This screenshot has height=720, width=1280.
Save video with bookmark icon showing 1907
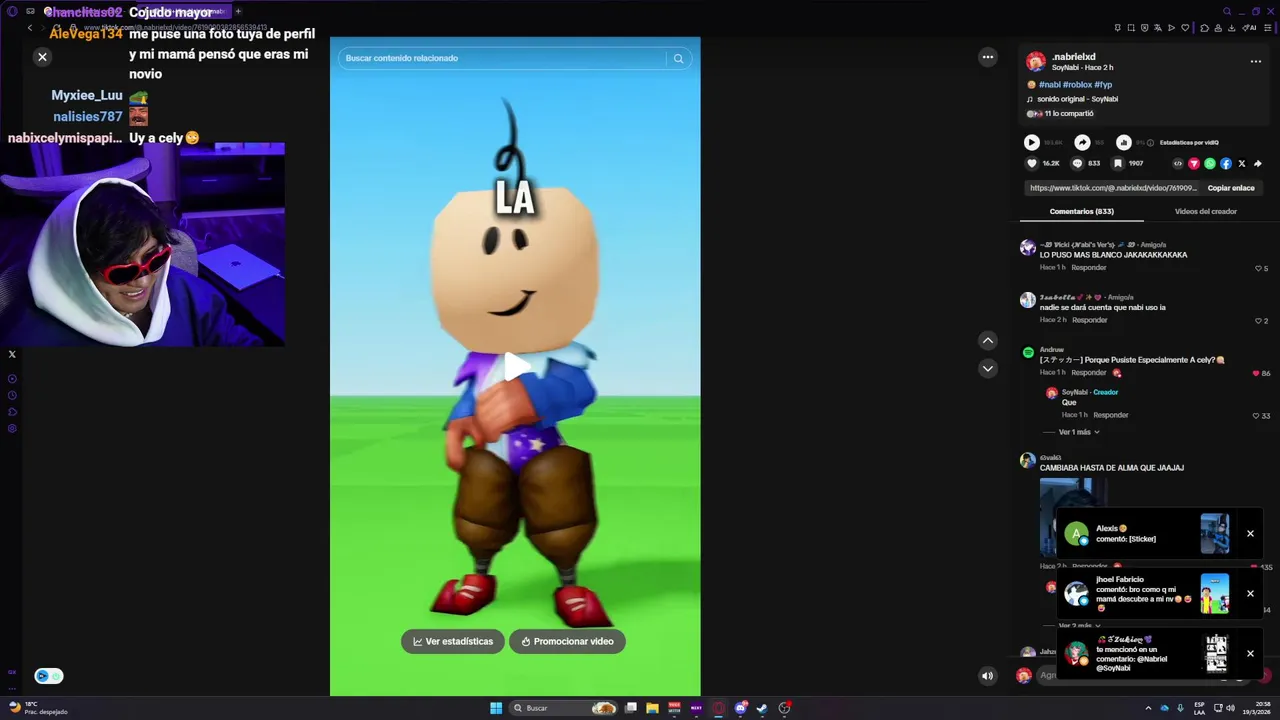[1118, 163]
